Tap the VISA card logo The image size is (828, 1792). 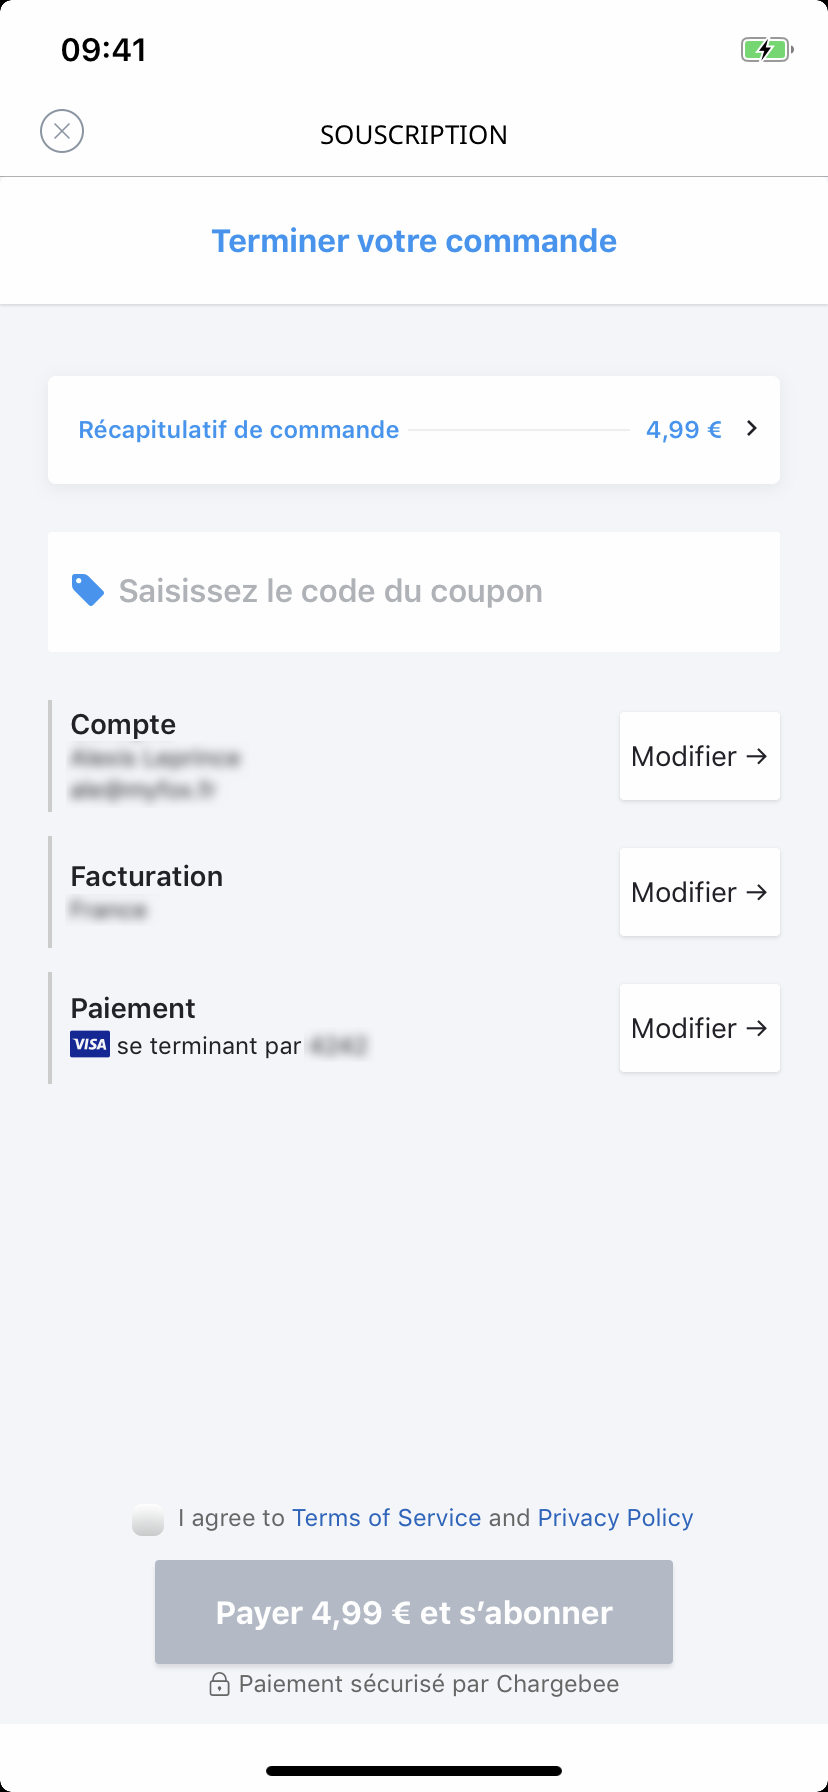[x=90, y=1045]
